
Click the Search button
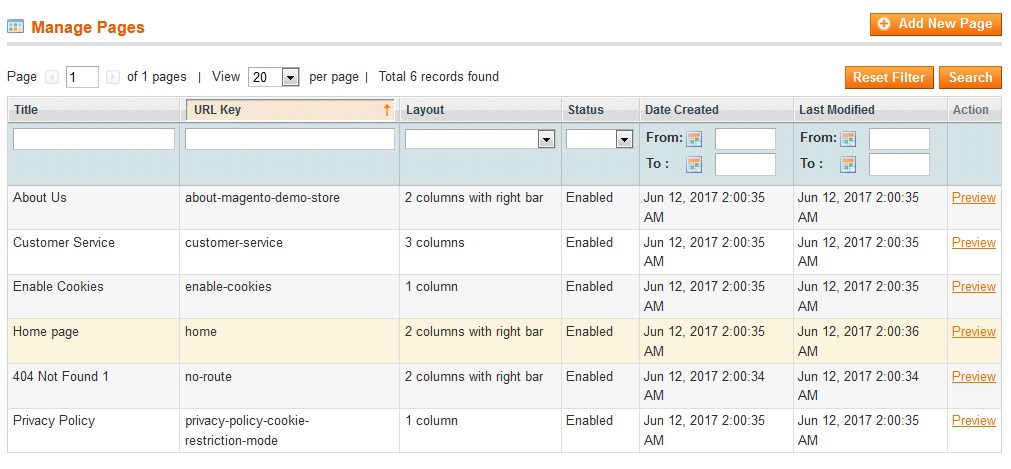click(x=970, y=77)
